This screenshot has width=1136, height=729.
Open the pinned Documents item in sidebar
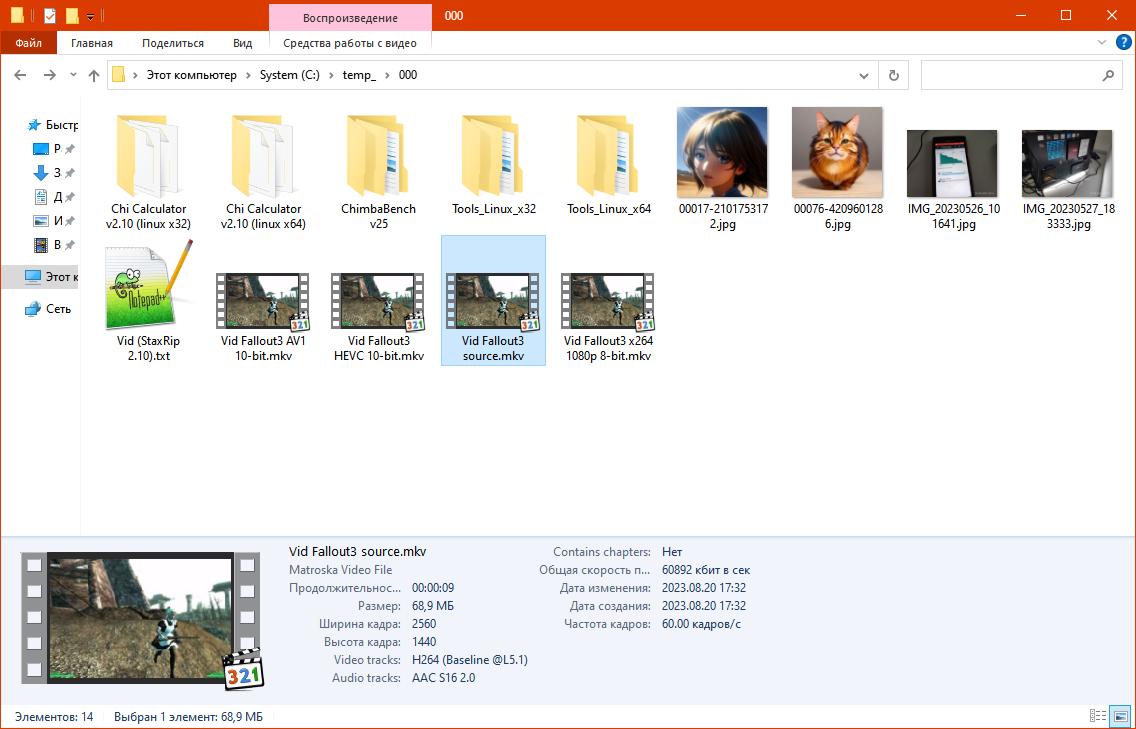pos(53,196)
